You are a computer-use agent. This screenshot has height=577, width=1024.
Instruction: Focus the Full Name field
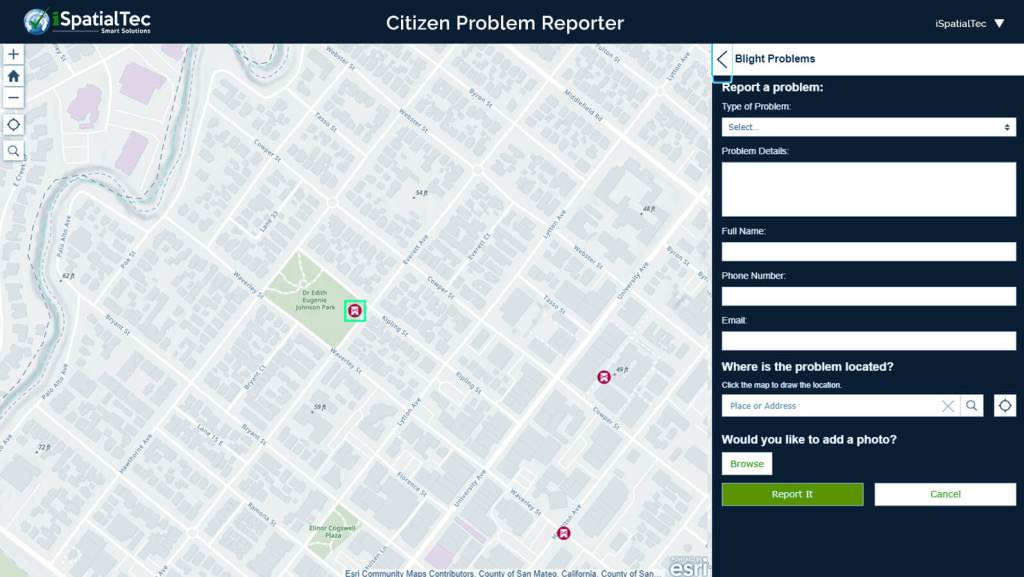pyautogui.click(x=868, y=252)
